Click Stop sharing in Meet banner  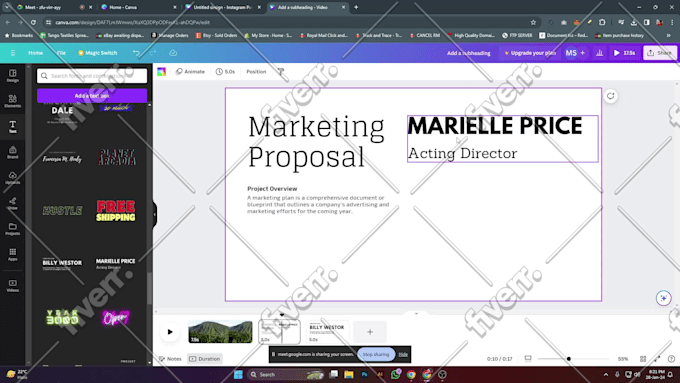376,354
